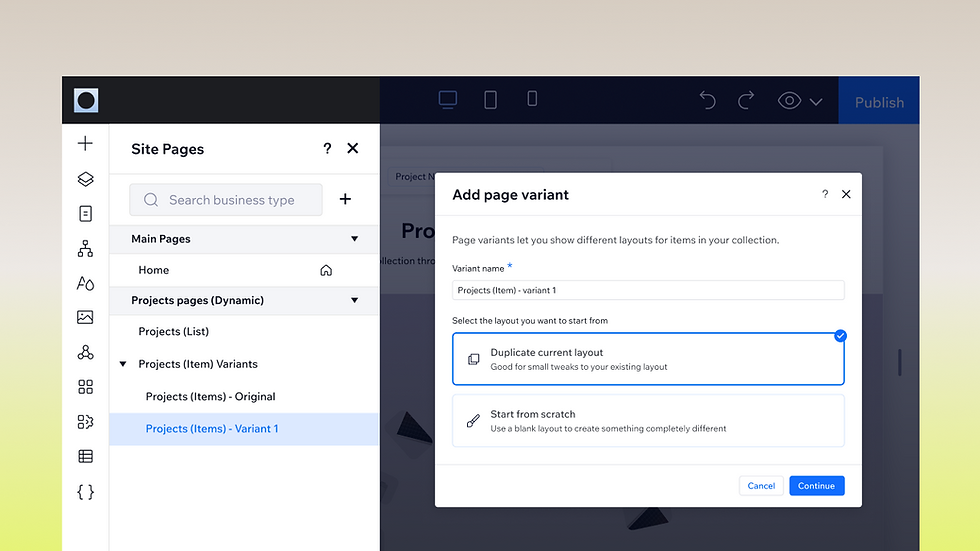980x551 pixels.
Task: Close the Add page variant dialog
Action: 846,194
